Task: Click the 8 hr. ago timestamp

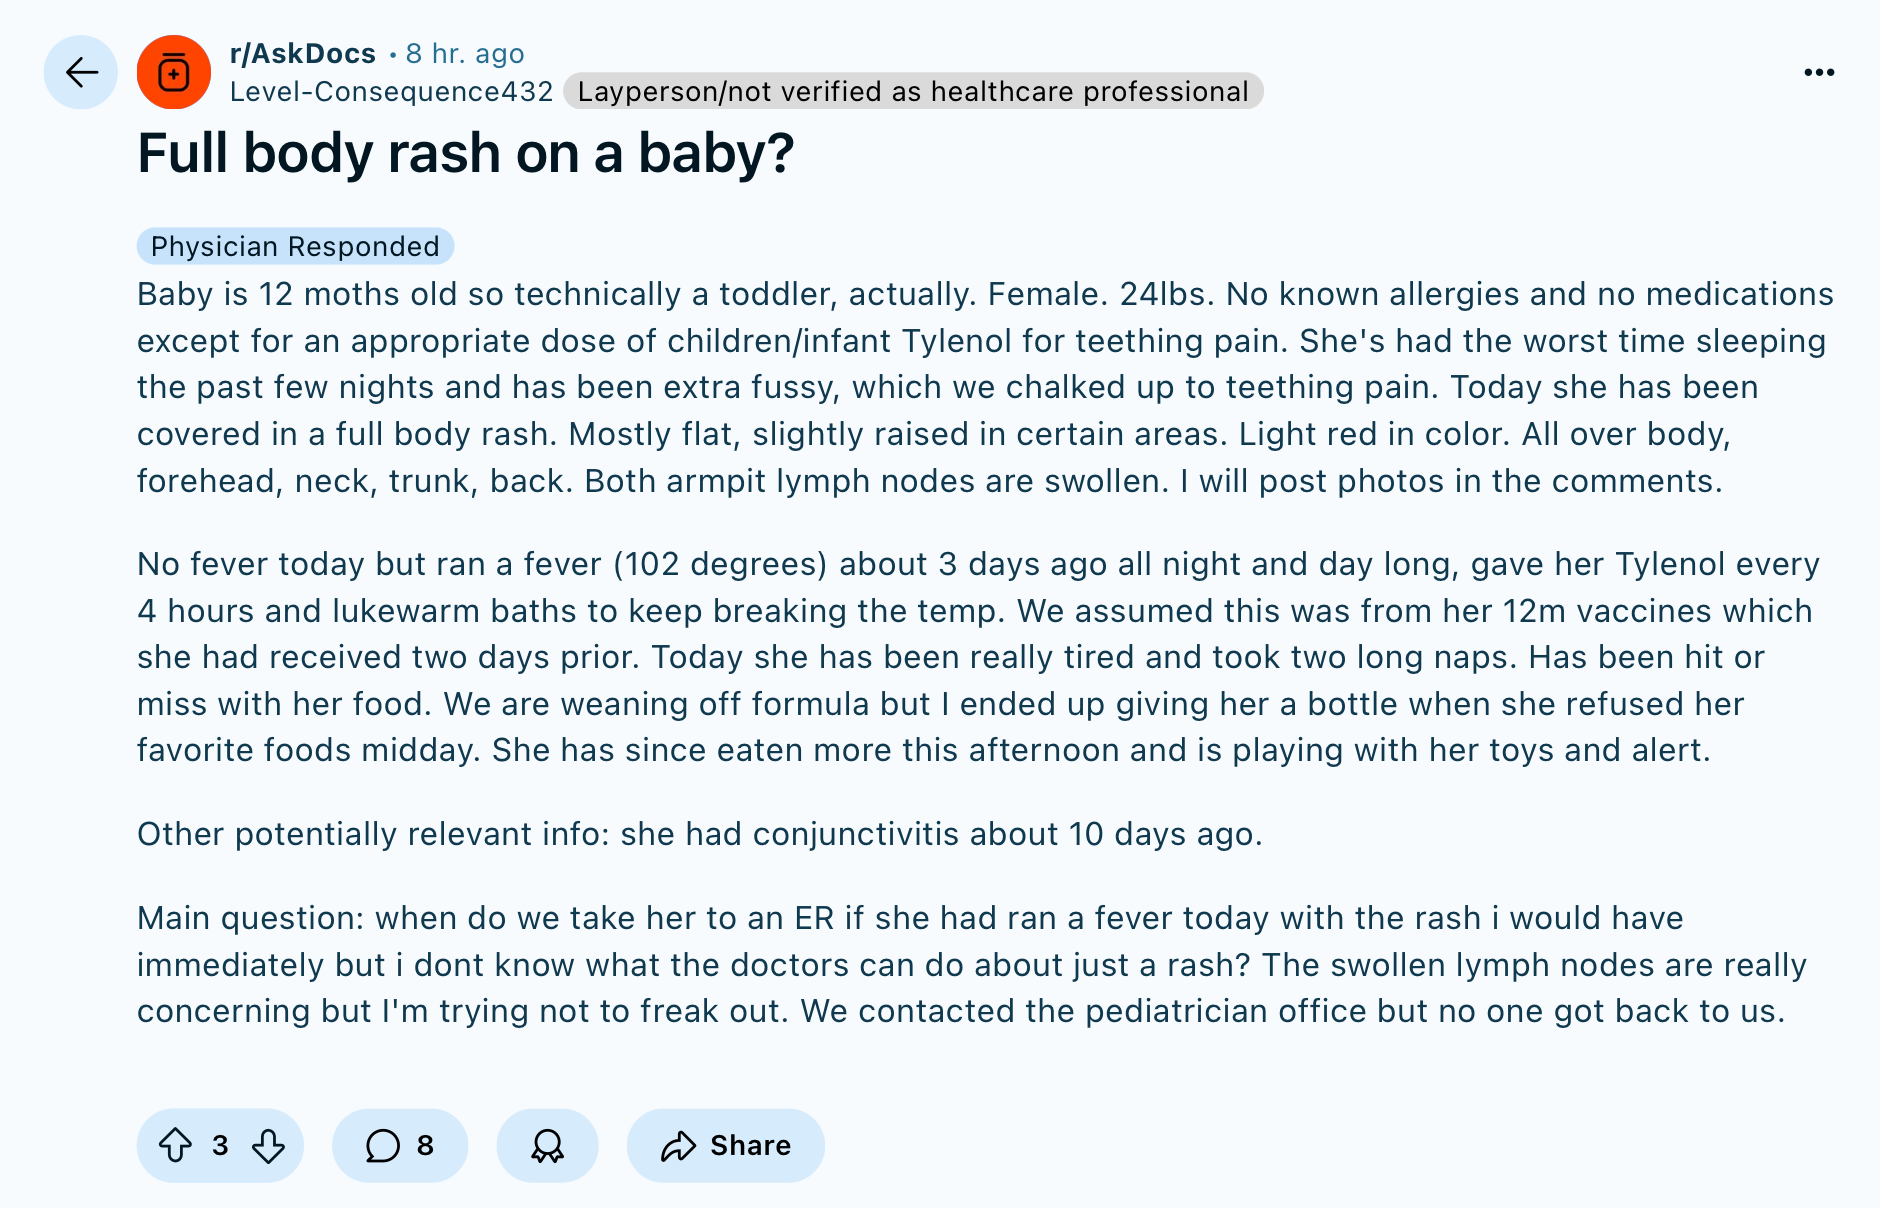Action: point(465,53)
